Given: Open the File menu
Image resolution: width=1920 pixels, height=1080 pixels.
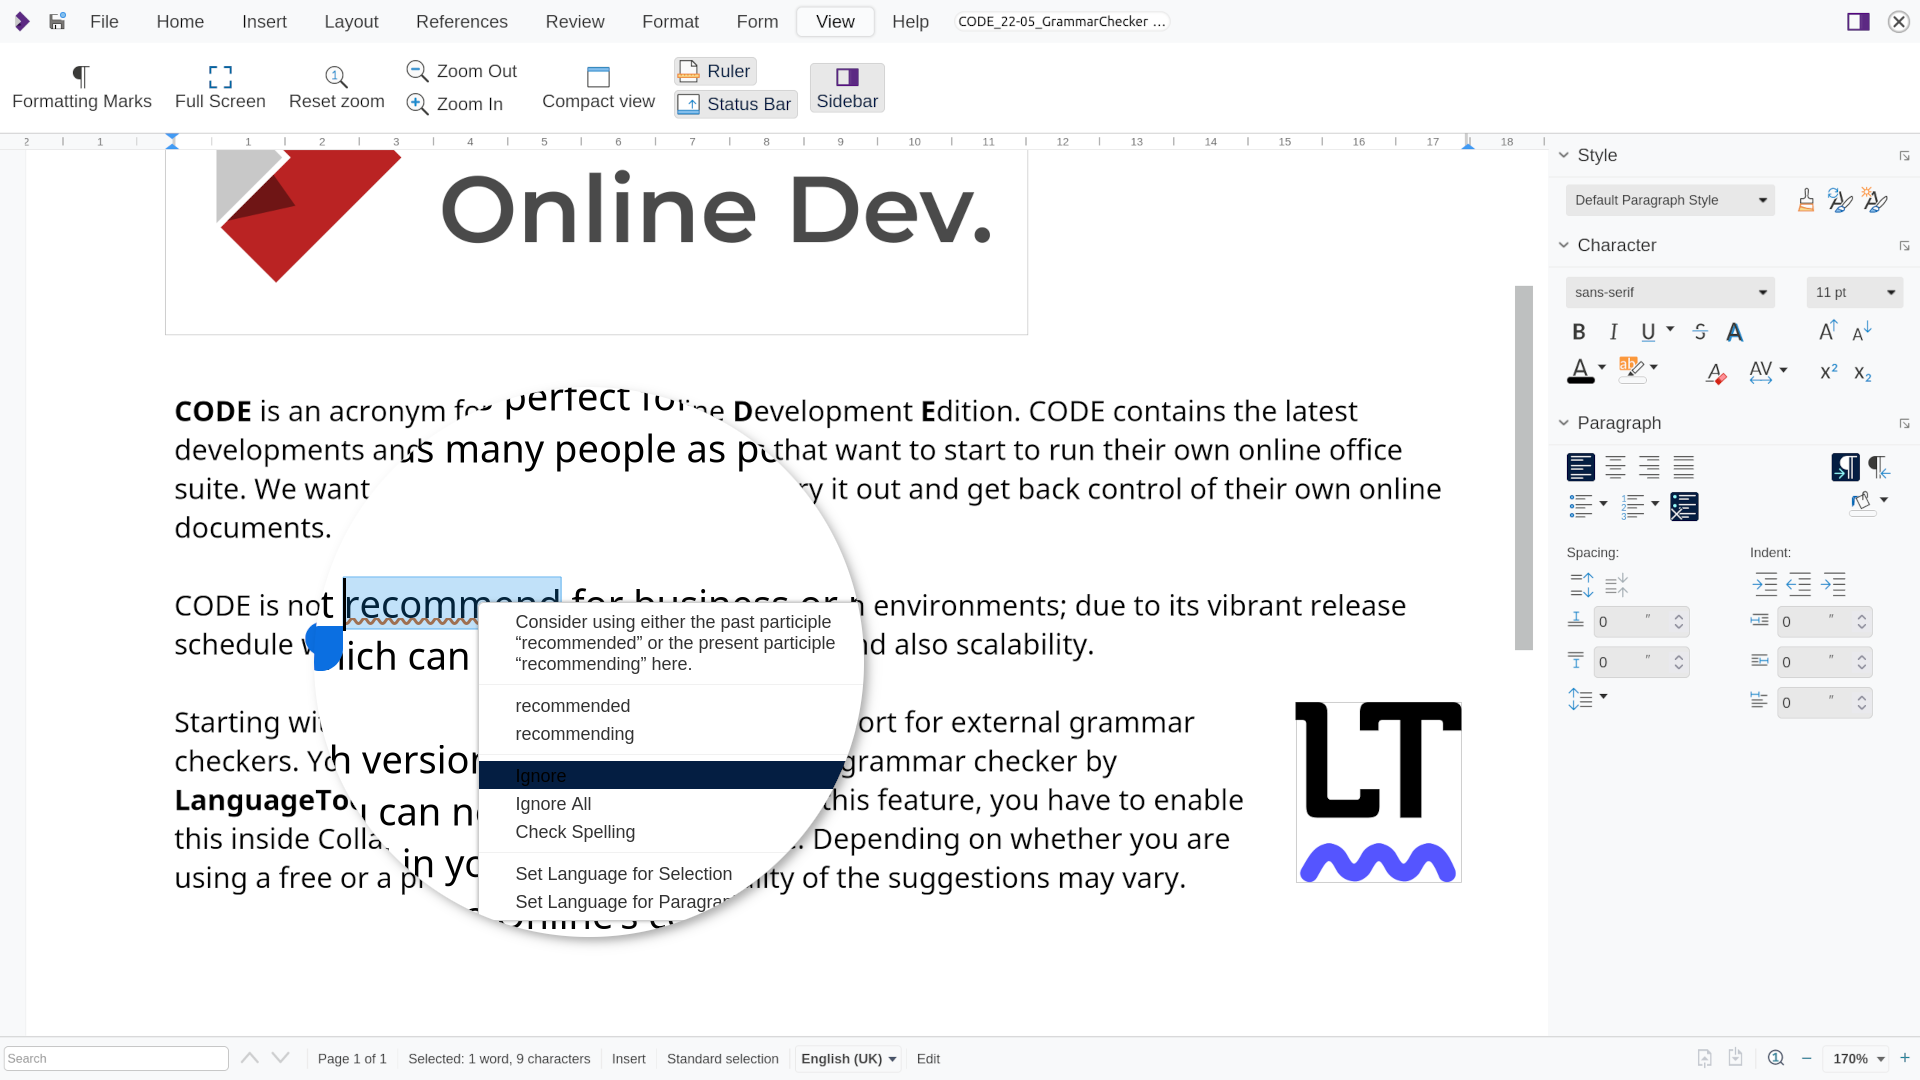Looking at the screenshot, I should pyautogui.click(x=104, y=21).
